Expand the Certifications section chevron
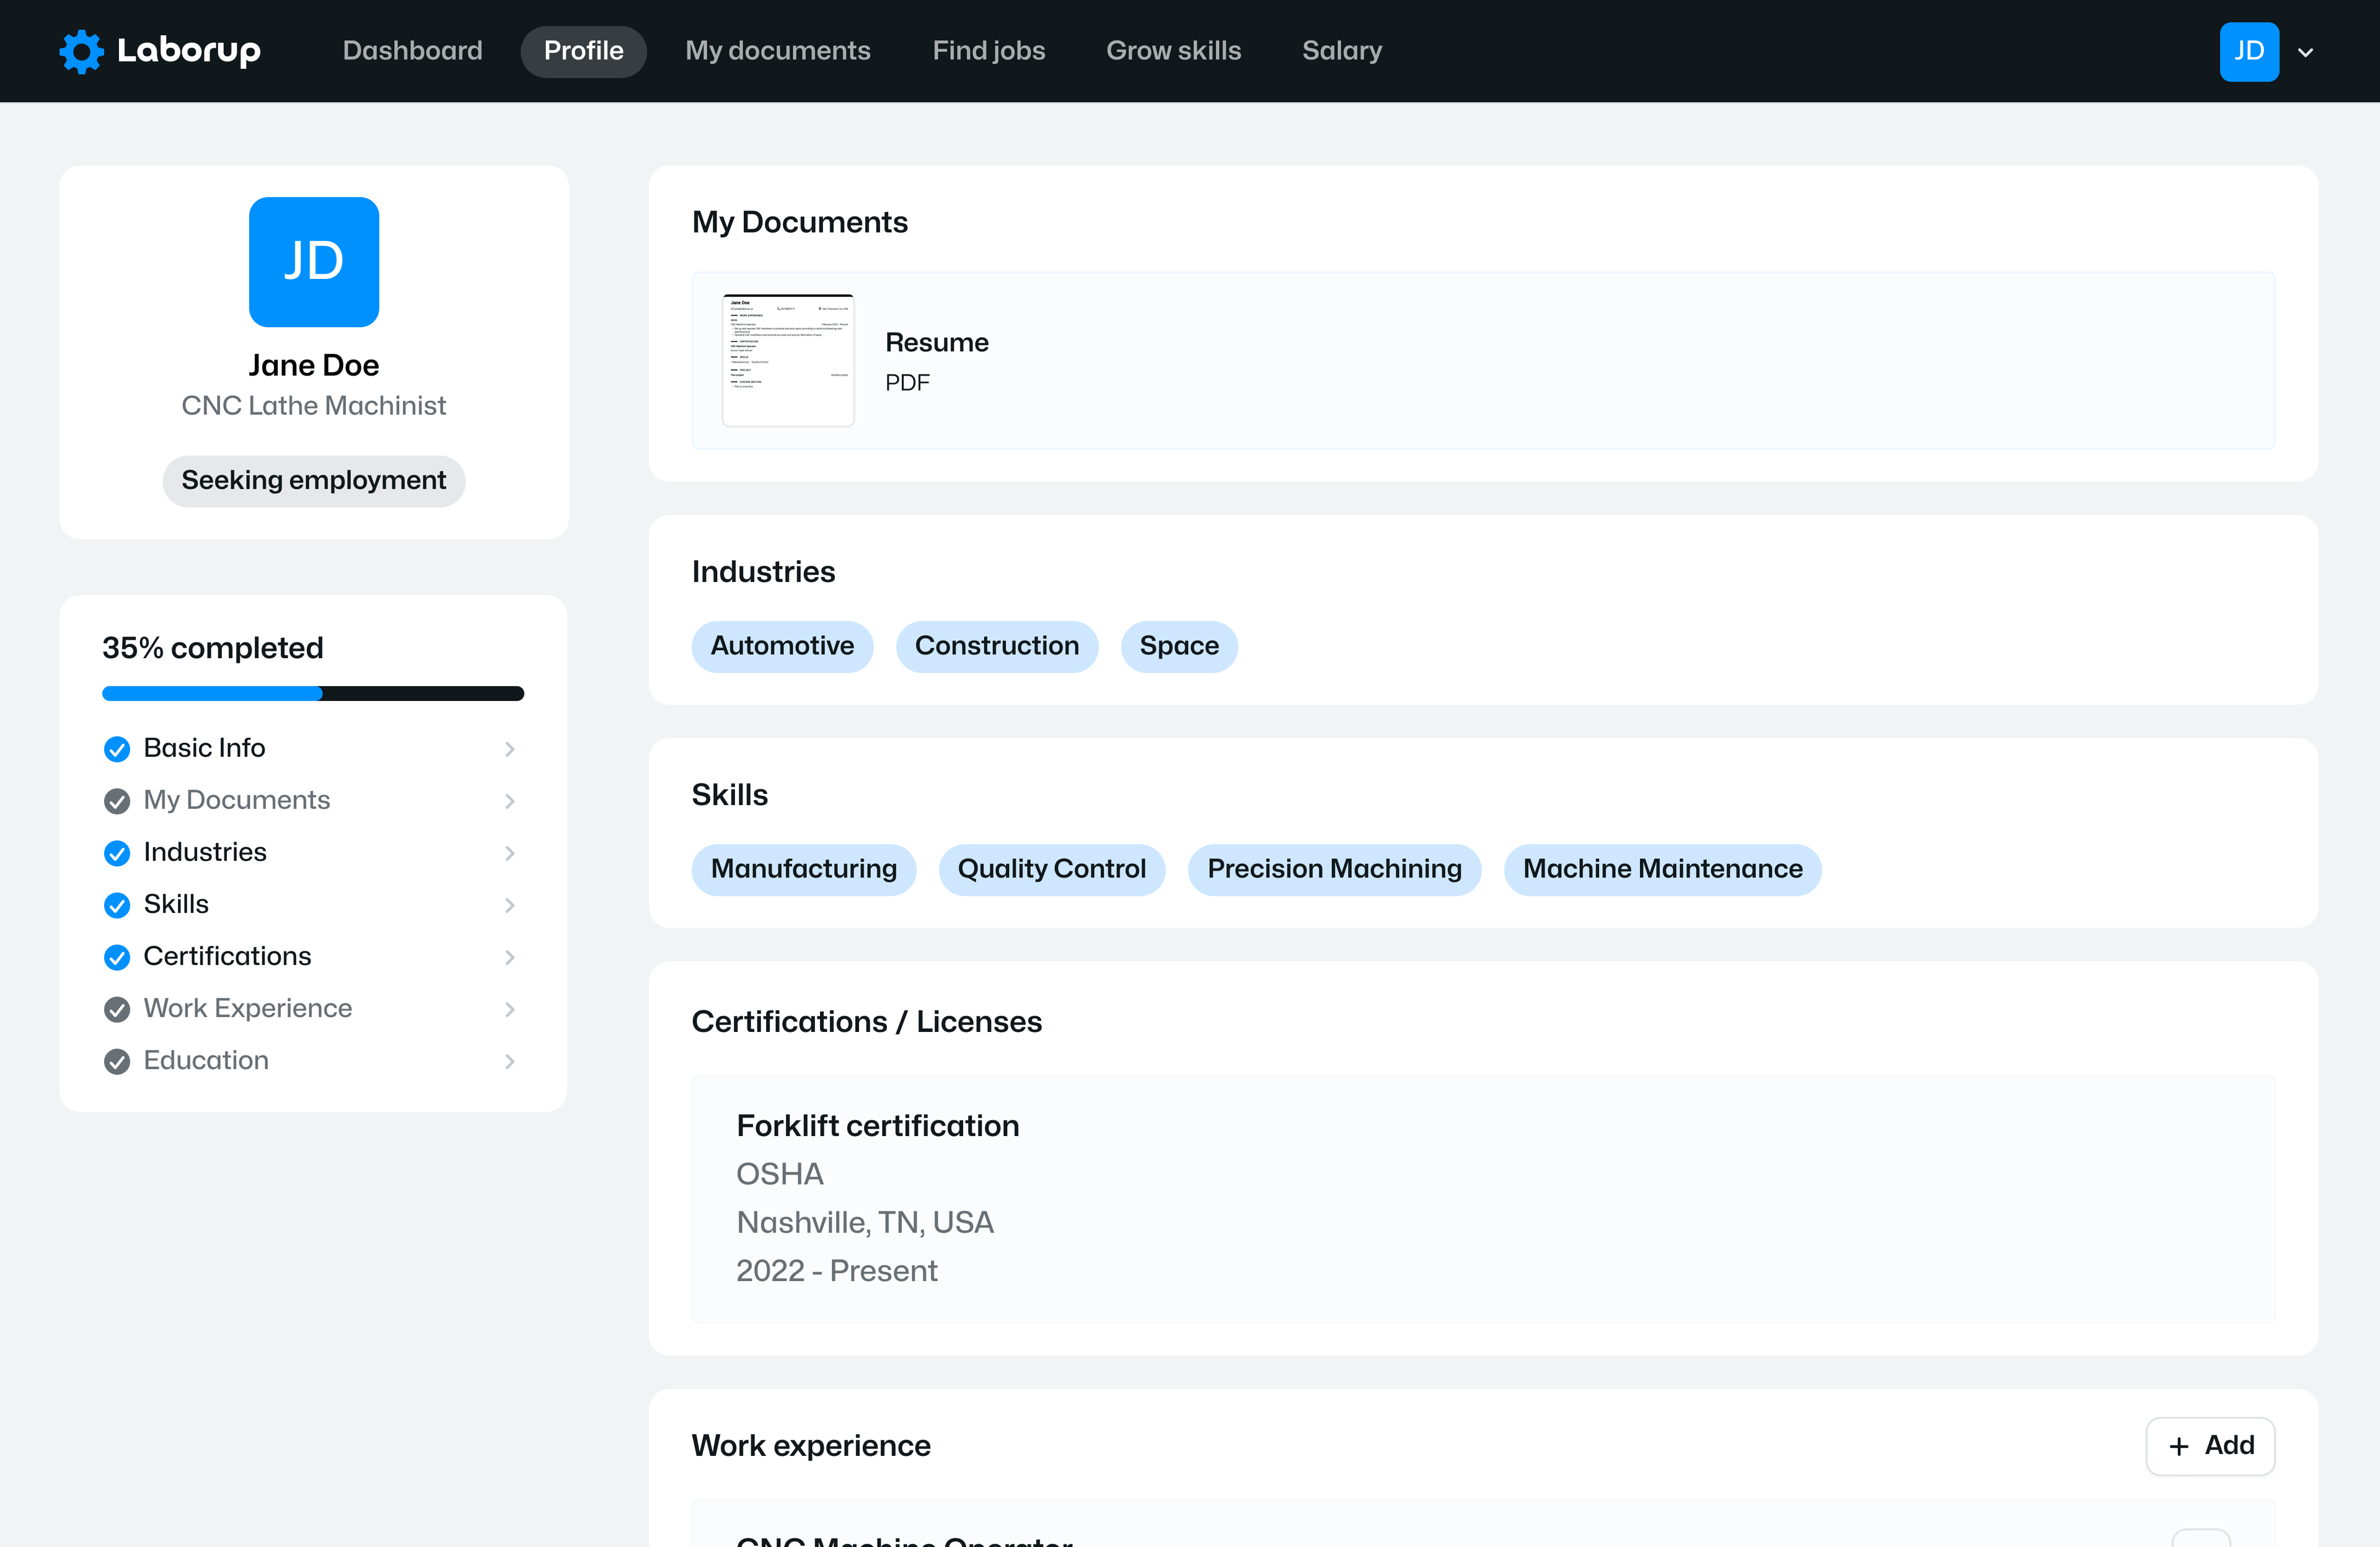 510,957
